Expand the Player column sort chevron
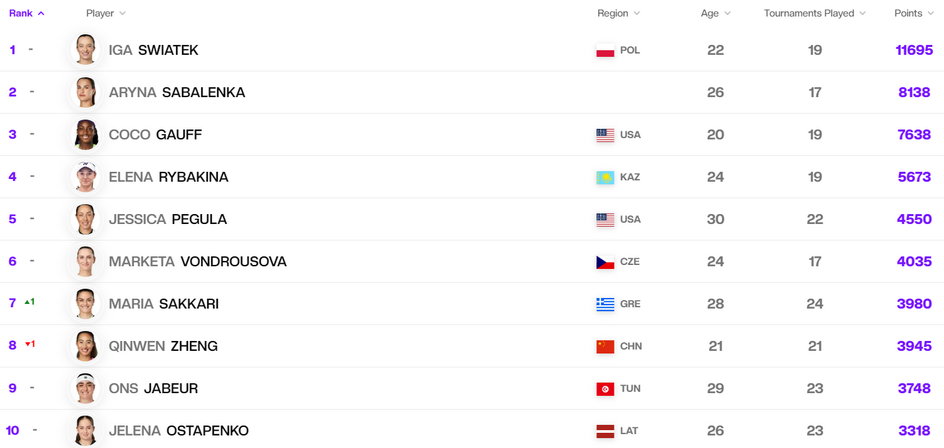The width and height of the screenshot is (944, 448). pos(123,13)
